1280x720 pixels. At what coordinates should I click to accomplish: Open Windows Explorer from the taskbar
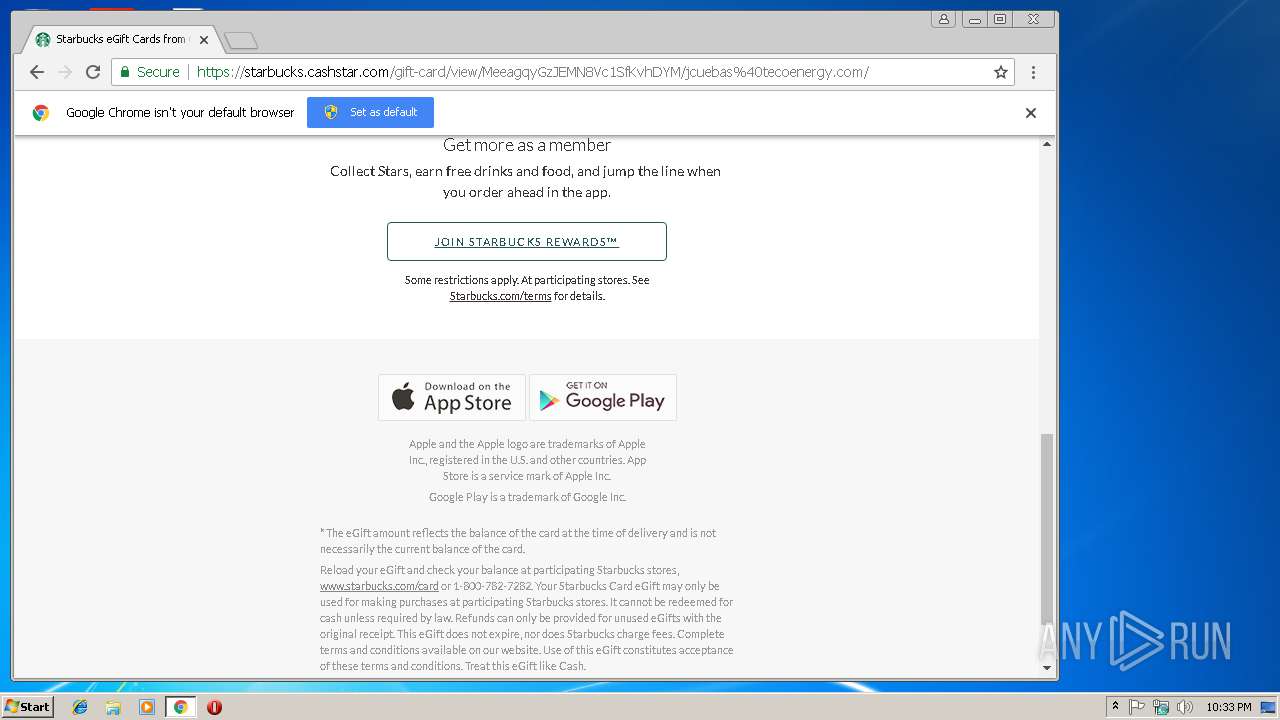[x=113, y=707]
